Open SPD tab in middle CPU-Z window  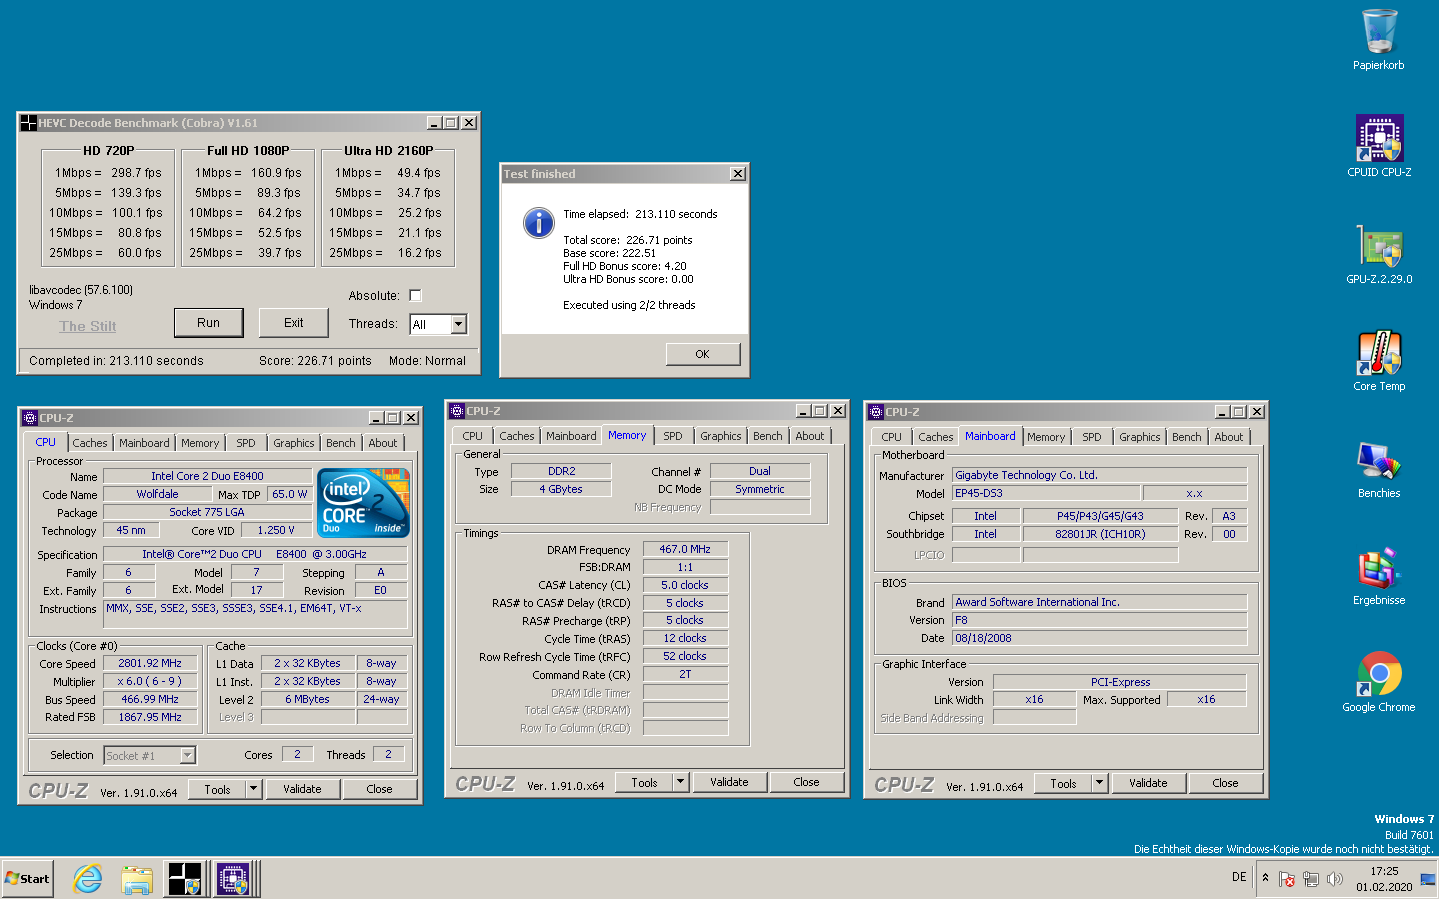(673, 436)
